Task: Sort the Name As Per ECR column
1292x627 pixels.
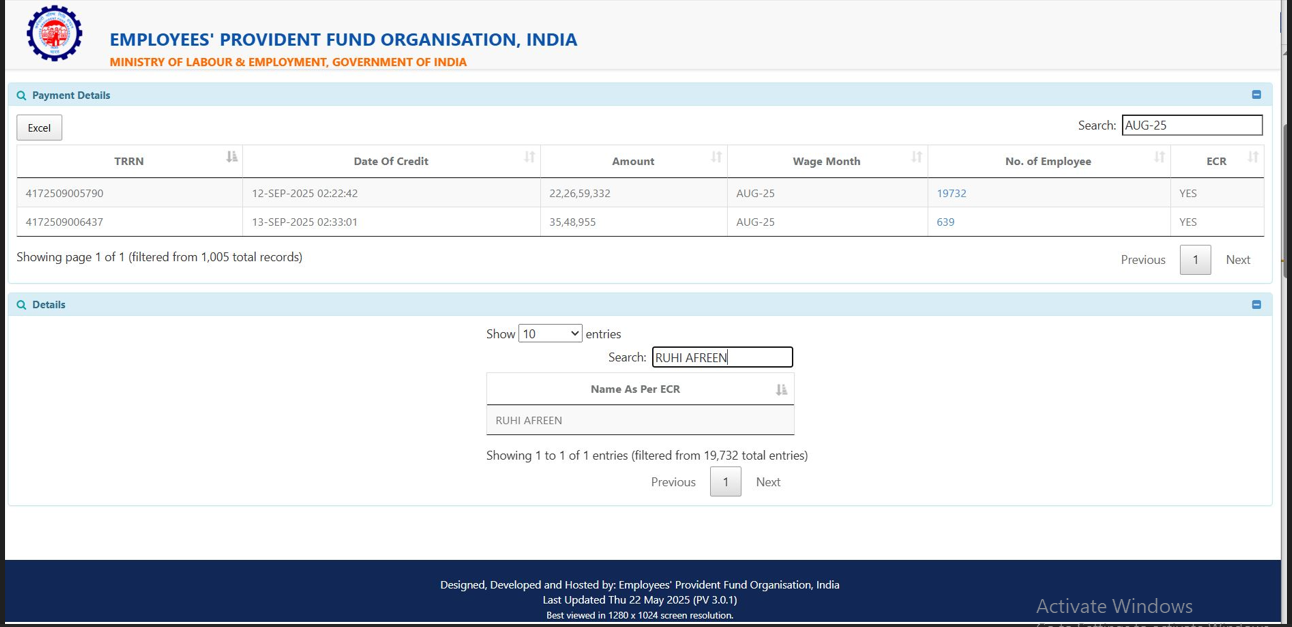Action: (781, 390)
